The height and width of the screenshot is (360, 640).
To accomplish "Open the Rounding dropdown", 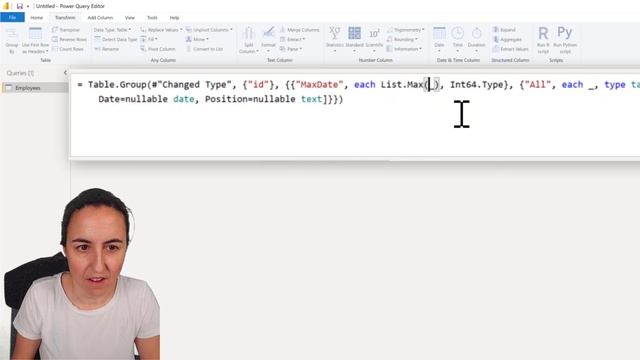I will (x=402, y=39).
